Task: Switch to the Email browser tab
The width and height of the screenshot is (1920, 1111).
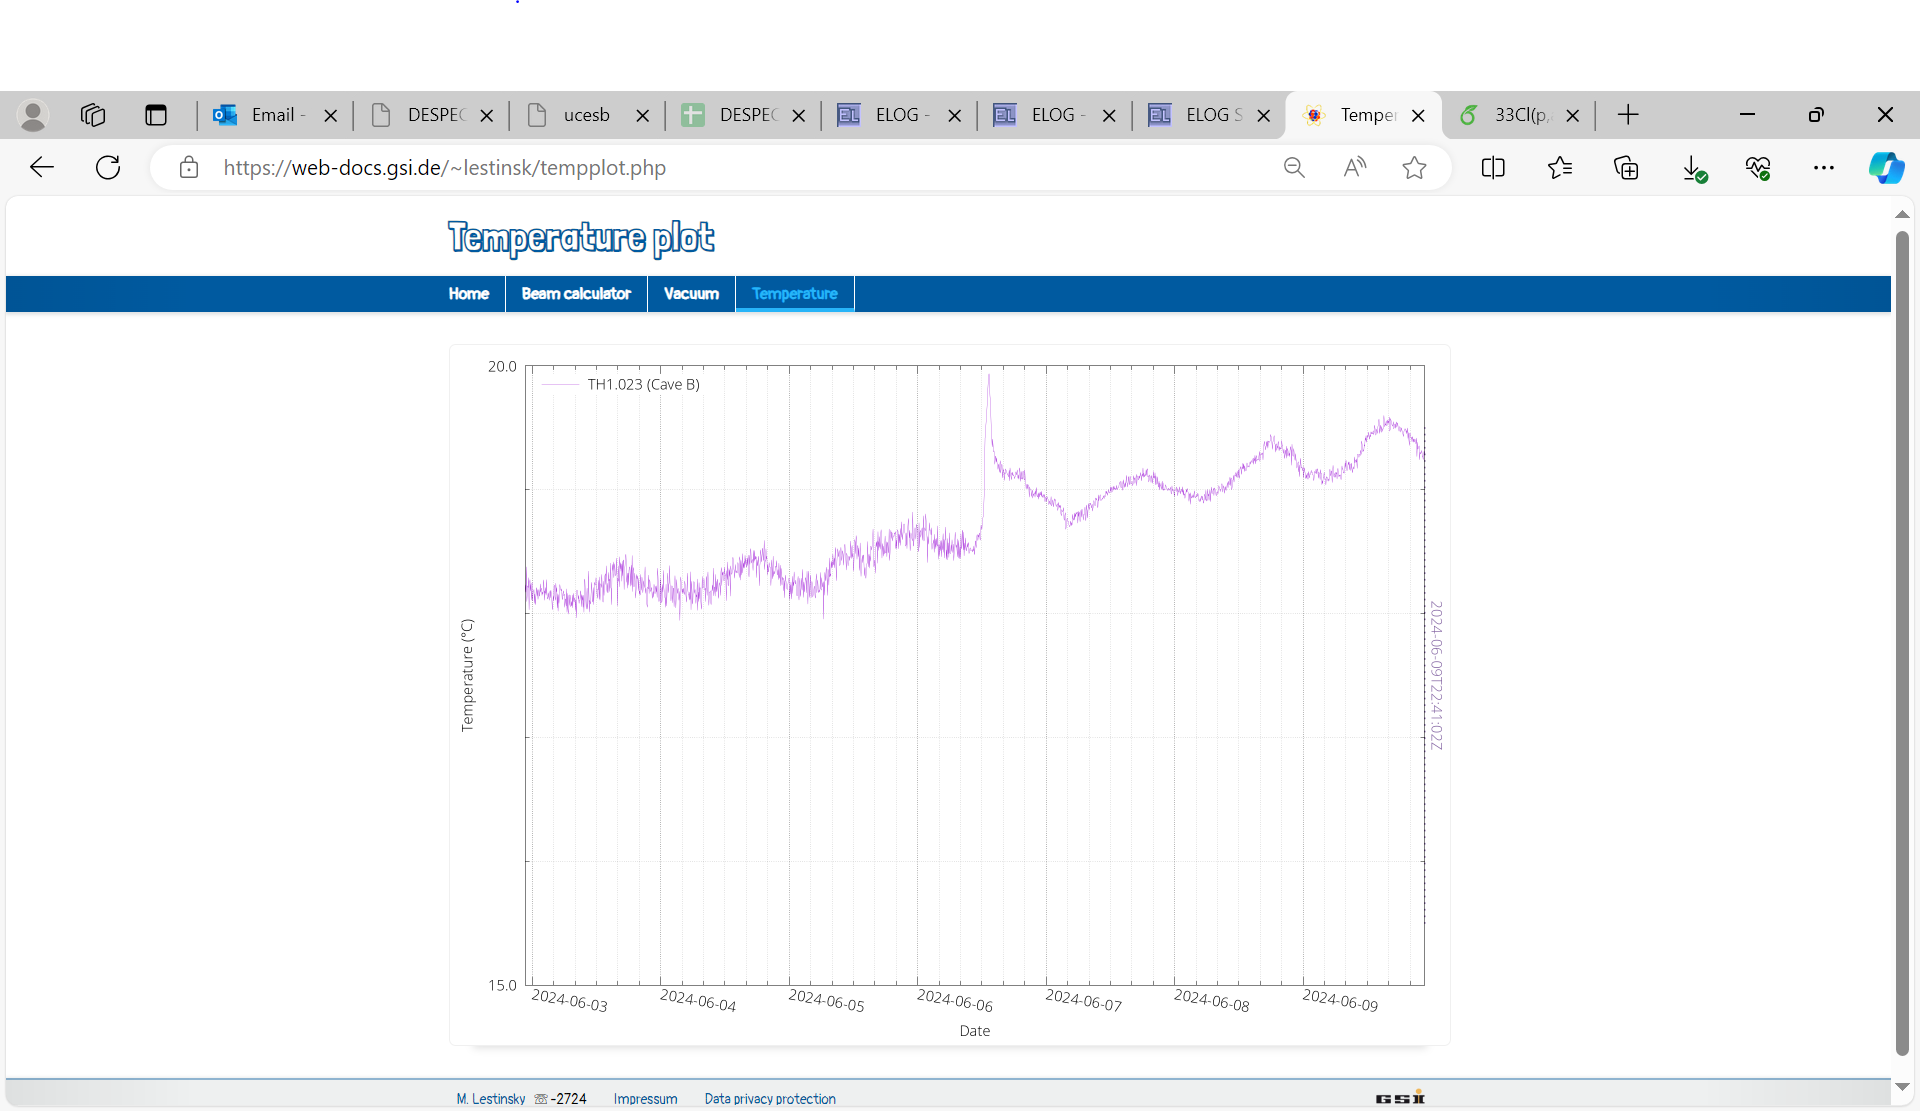Action: pos(272,115)
